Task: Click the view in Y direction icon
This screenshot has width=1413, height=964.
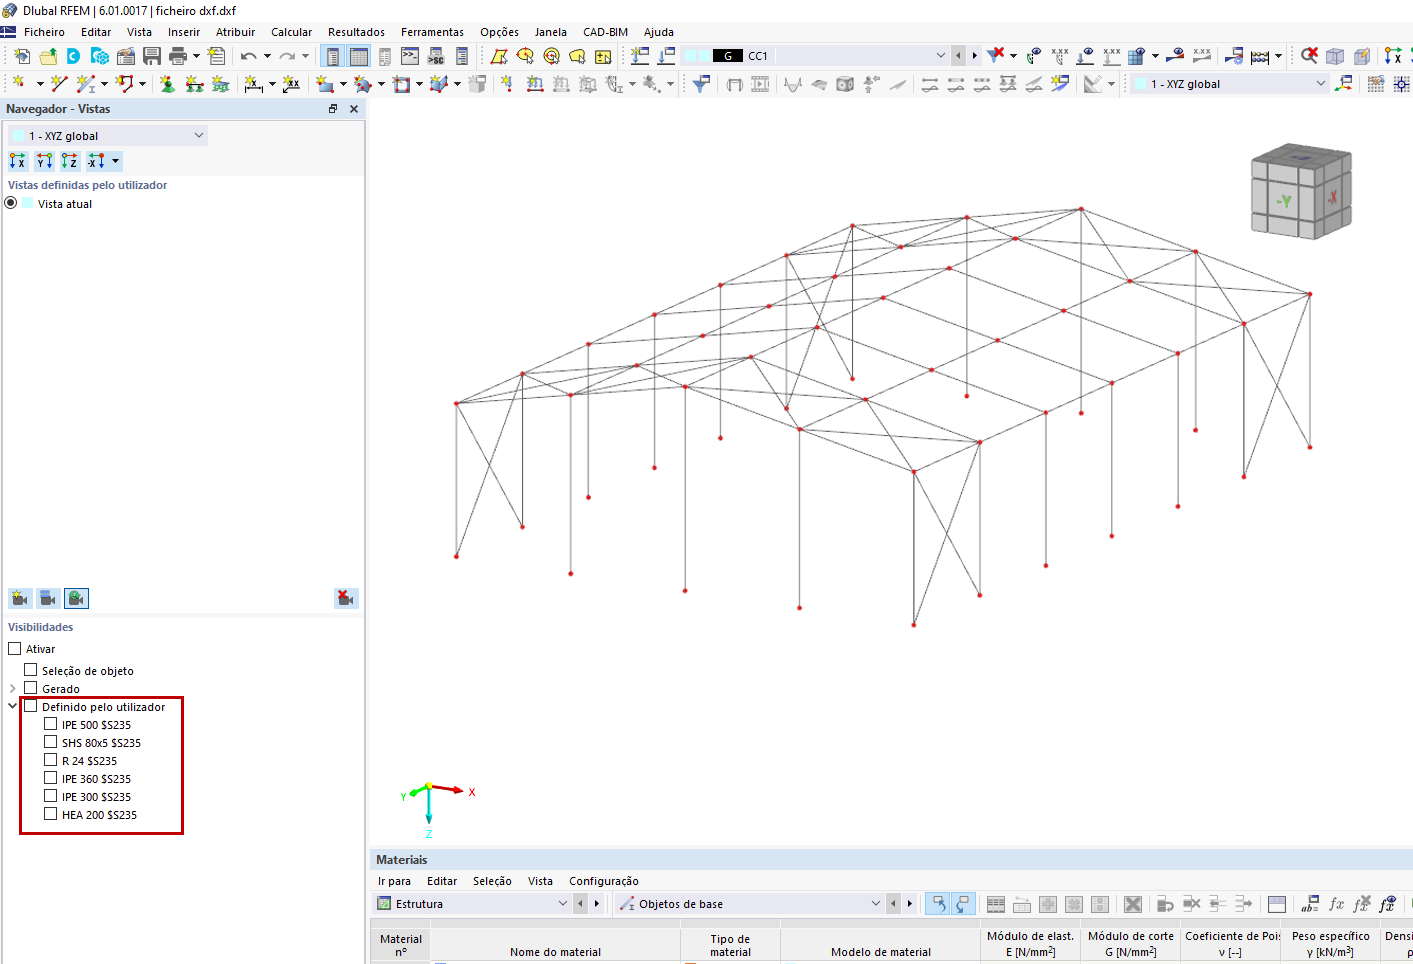Action: coord(44,161)
